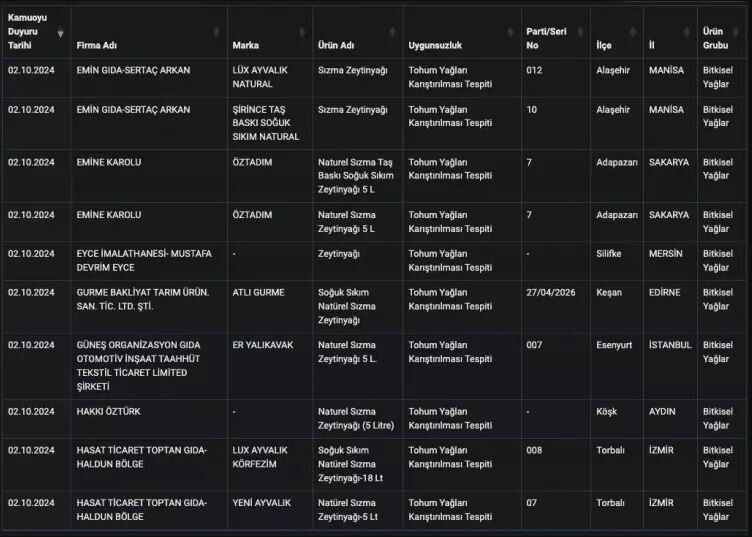Click the sort arrow beside İlçe header
Screen dimensions: 752x537
click(634, 33)
